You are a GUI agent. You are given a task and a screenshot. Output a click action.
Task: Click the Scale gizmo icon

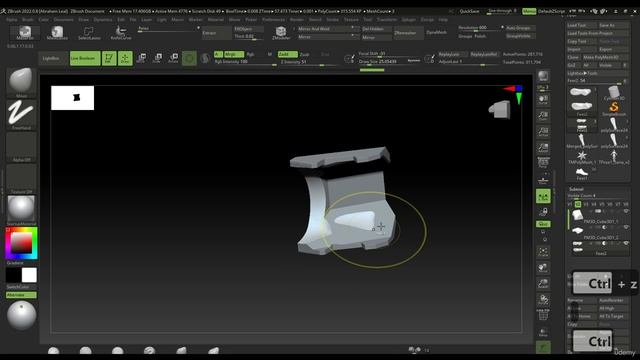[x=158, y=58]
